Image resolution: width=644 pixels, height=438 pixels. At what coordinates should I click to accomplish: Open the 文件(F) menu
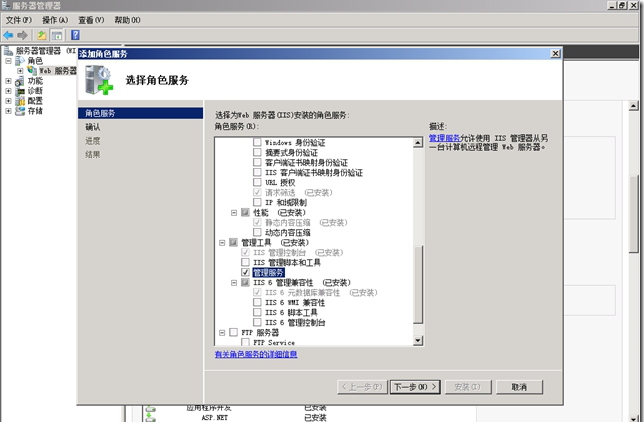(x=18, y=20)
